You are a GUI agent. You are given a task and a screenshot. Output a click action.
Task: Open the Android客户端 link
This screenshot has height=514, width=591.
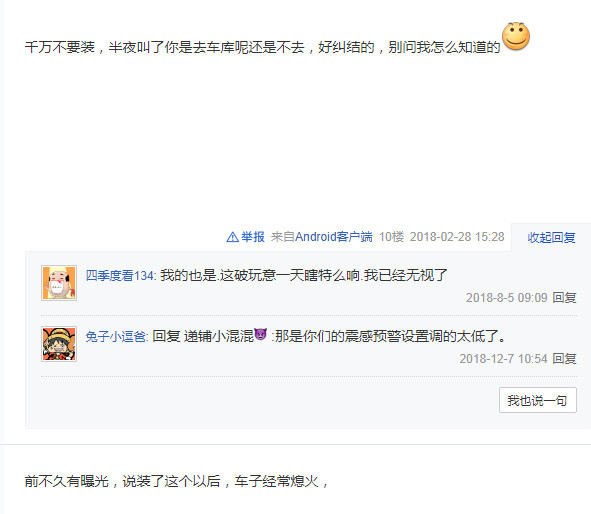click(x=334, y=237)
